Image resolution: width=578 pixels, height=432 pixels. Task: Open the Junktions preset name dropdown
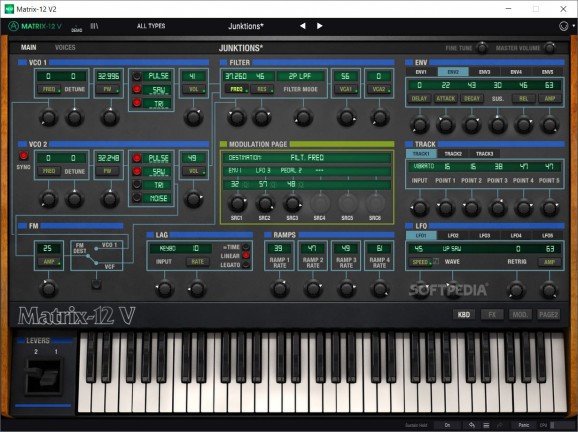coord(246,26)
